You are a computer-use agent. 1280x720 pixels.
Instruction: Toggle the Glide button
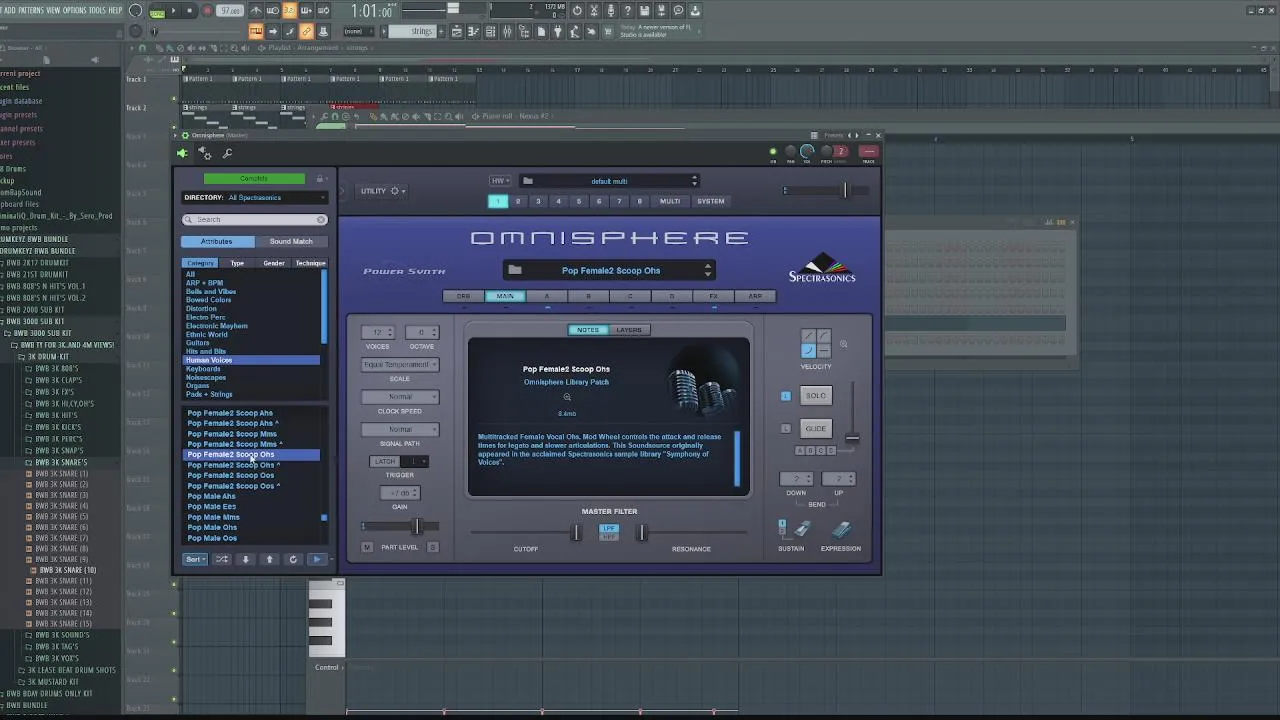click(816, 429)
